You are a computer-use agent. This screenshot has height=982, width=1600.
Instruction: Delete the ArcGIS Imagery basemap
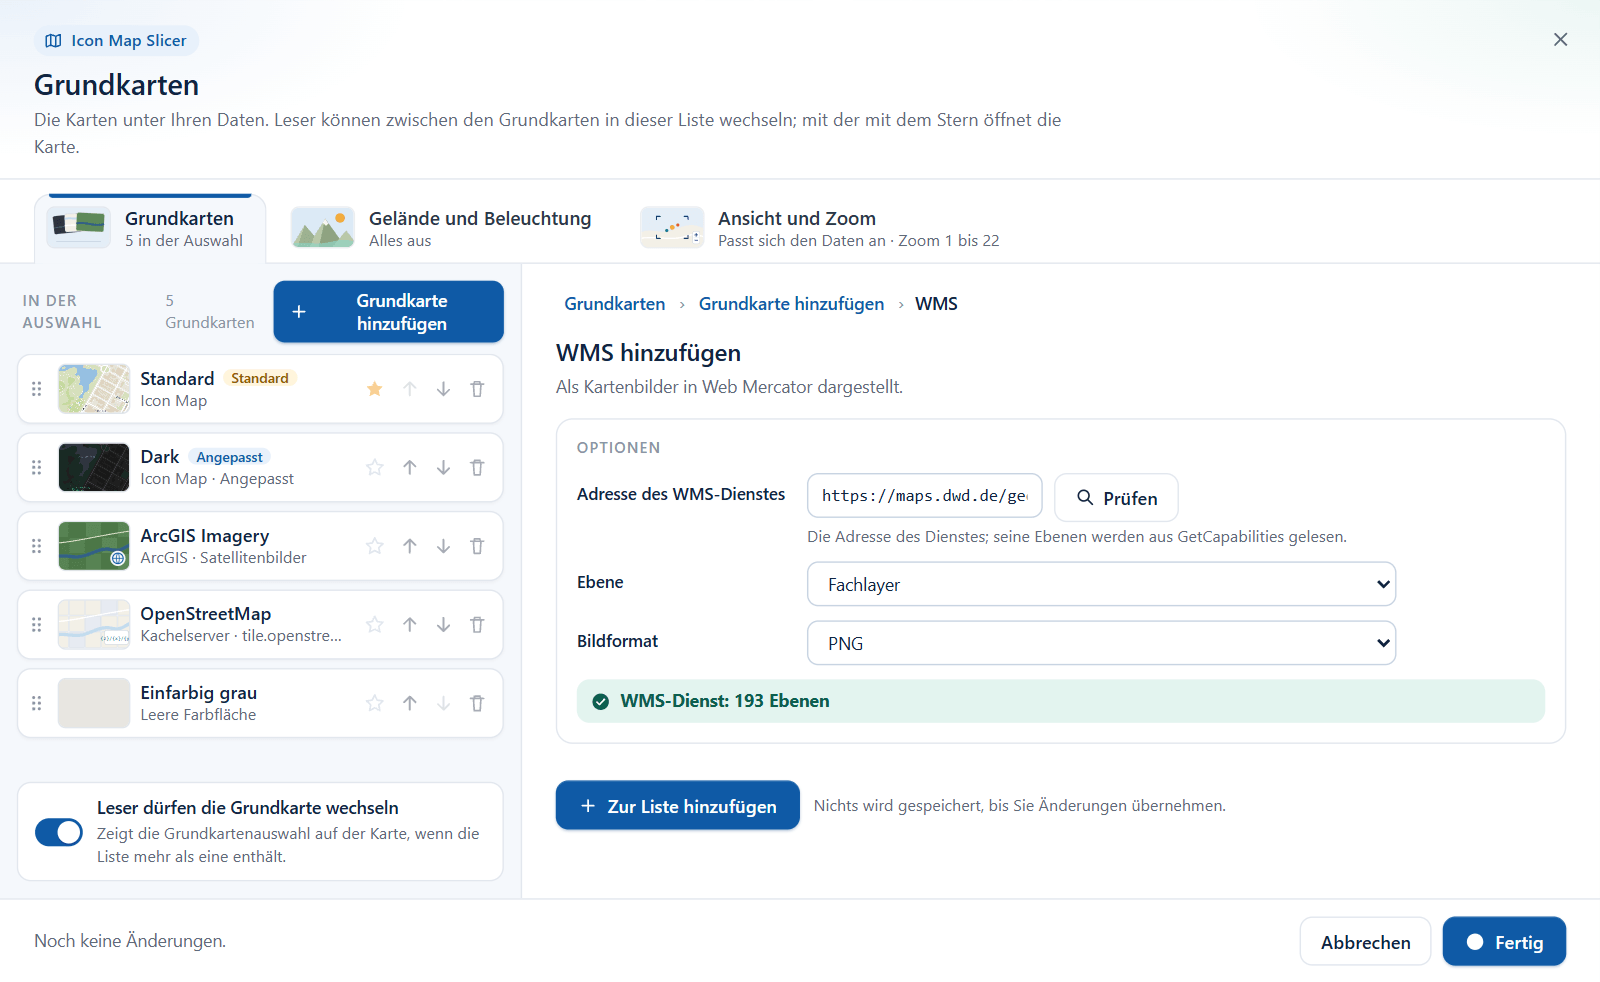click(x=477, y=546)
